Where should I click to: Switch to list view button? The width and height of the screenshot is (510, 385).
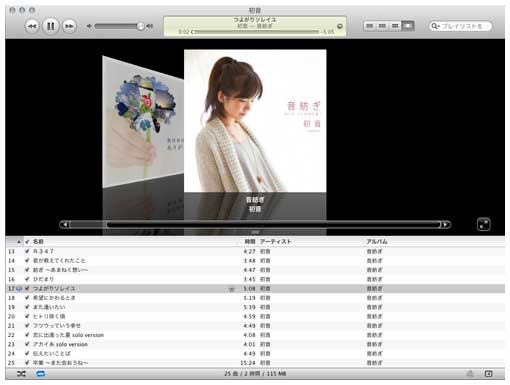point(370,26)
